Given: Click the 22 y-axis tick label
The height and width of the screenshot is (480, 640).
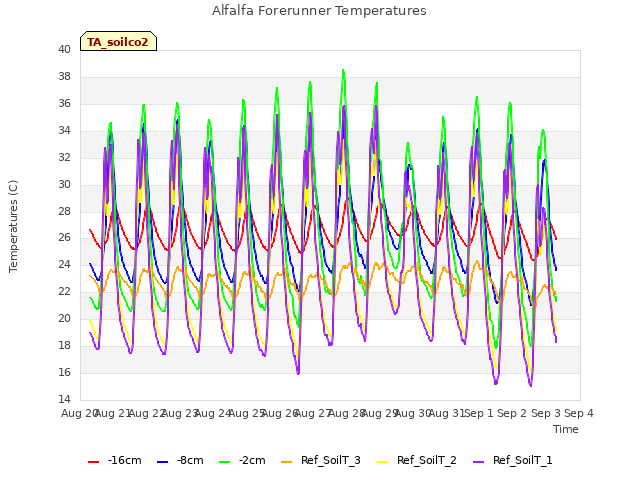Looking at the screenshot, I should (x=64, y=291).
